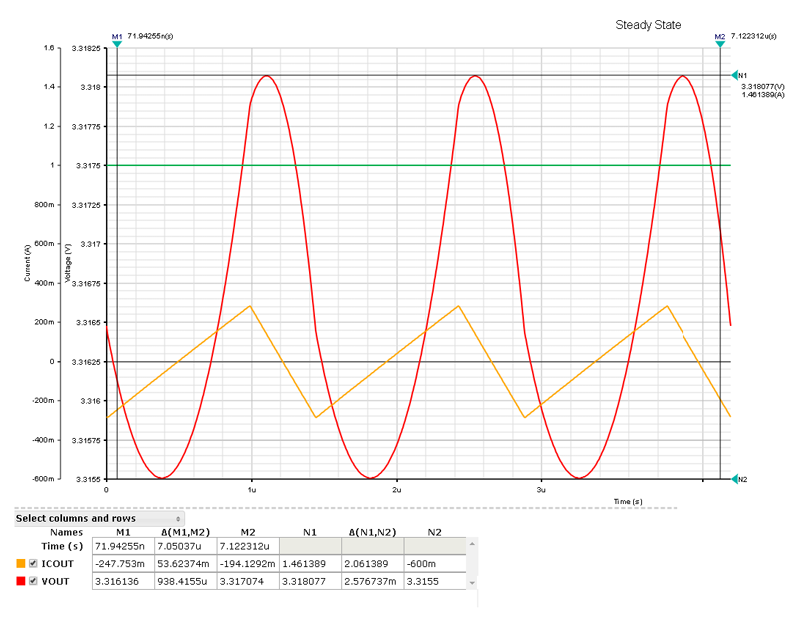This screenshot has width=800, height=629.
Task: Select the M2 time value cell
Action: point(248,546)
